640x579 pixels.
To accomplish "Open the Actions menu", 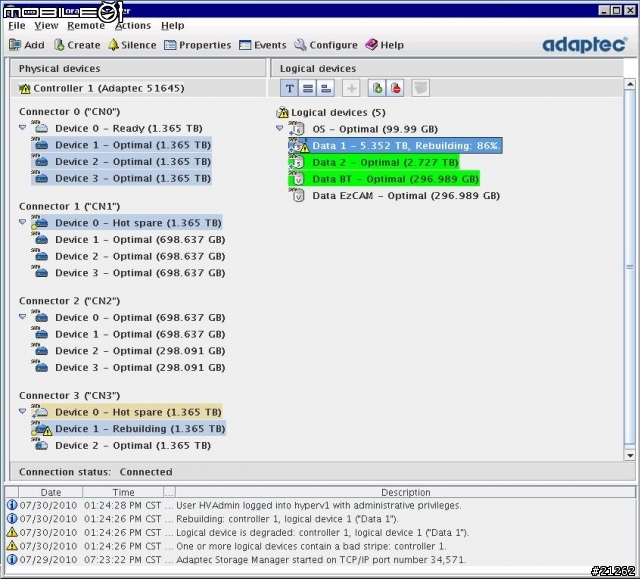I will click(x=133, y=25).
